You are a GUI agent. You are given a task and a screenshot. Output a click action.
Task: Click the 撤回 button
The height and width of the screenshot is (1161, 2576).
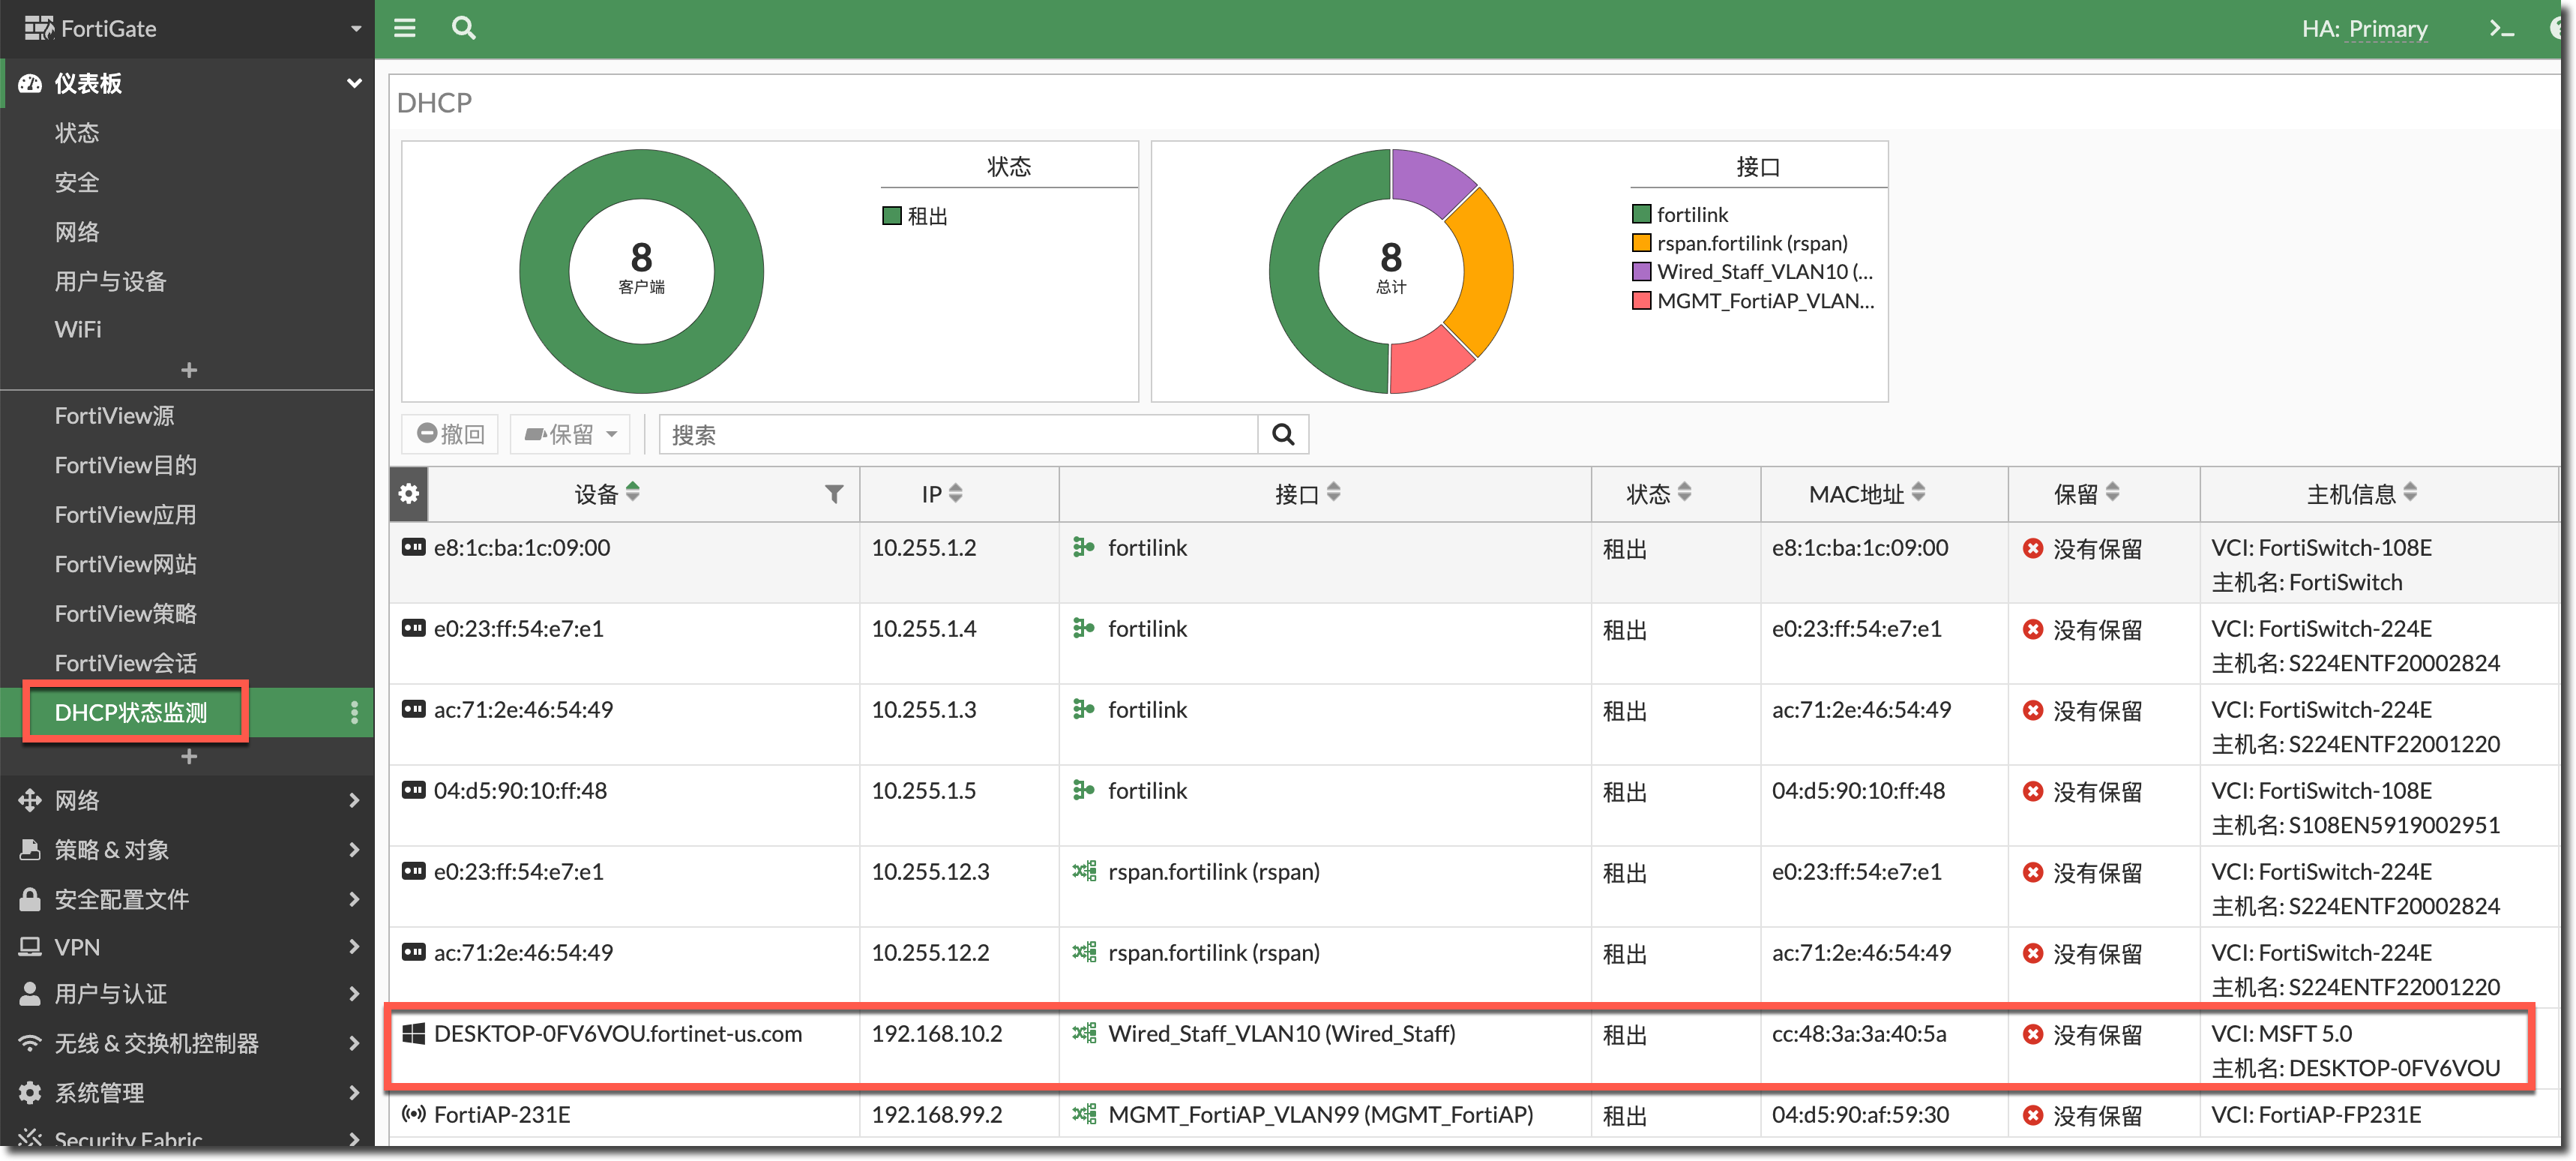point(450,434)
